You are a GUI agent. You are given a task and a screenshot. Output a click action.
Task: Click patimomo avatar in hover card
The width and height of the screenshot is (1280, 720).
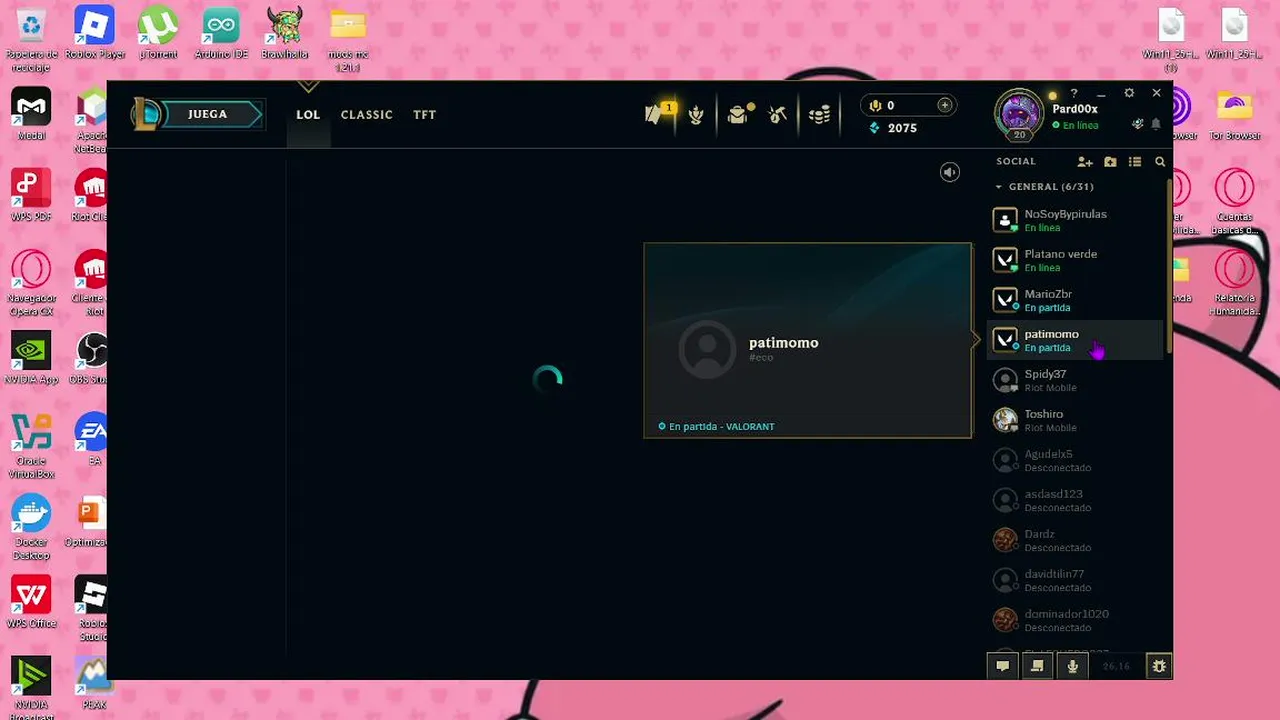coord(707,350)
